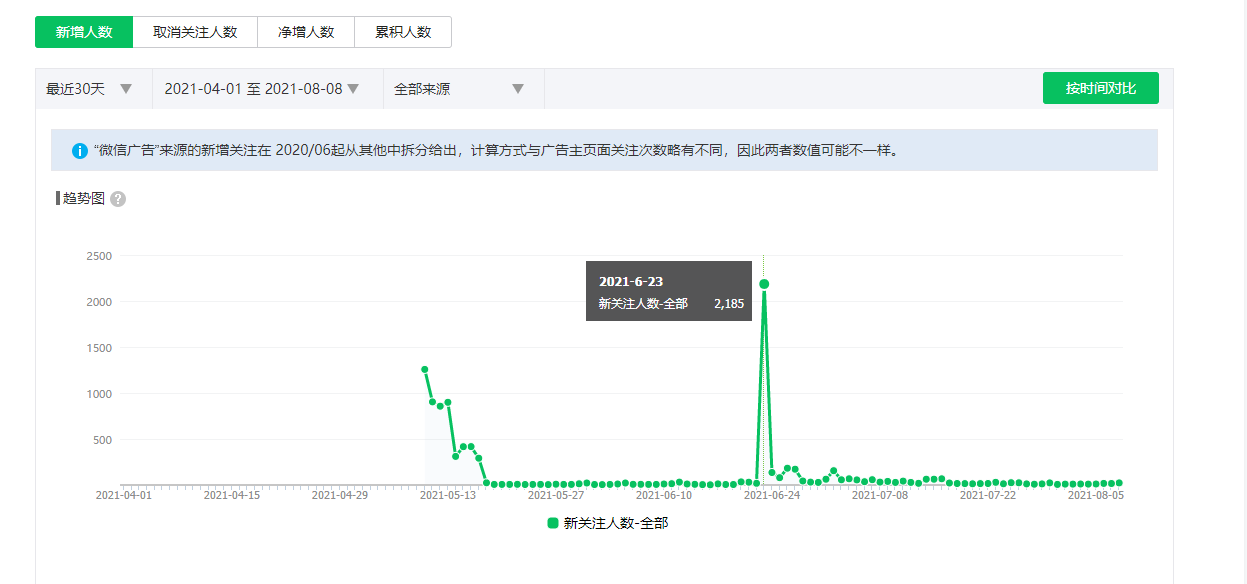The width and height of the screenshot is (1247, 584).
Task: Expand the 最近30天 time range dropdown
Action: pyautogui.click(x=90, y=89)
